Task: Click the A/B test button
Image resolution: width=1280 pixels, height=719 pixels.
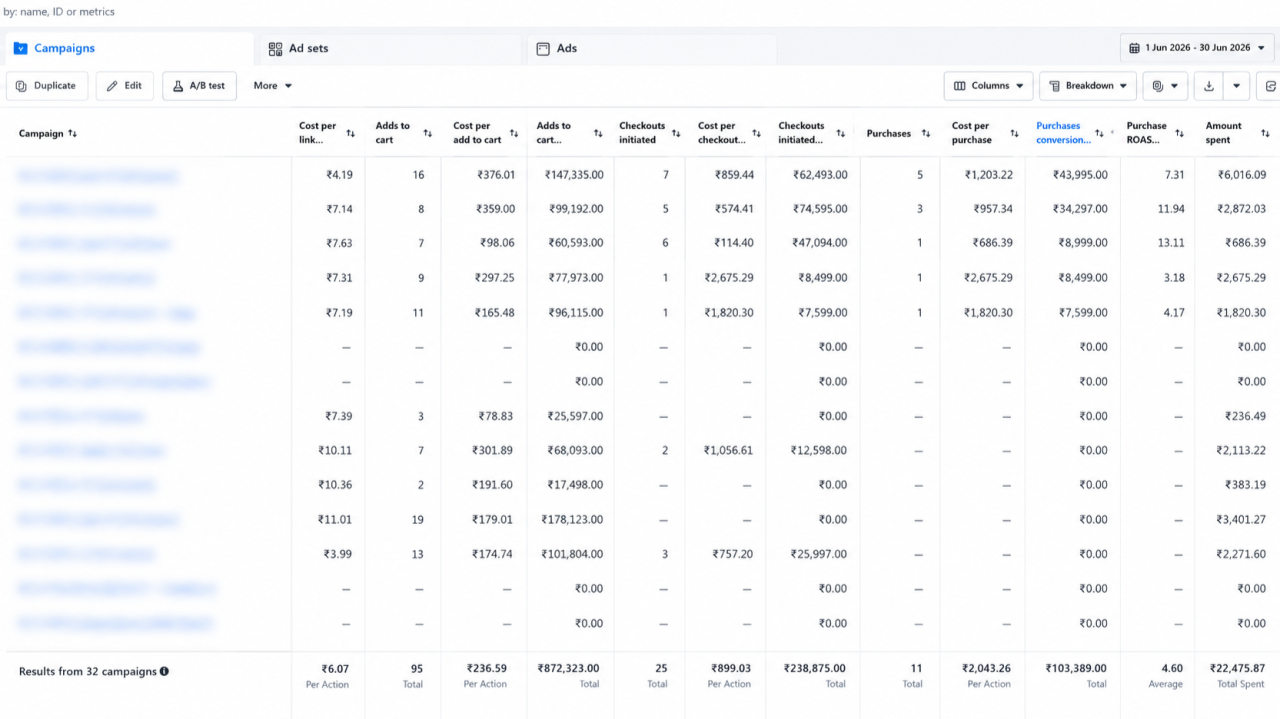Action: pos(199,86)
